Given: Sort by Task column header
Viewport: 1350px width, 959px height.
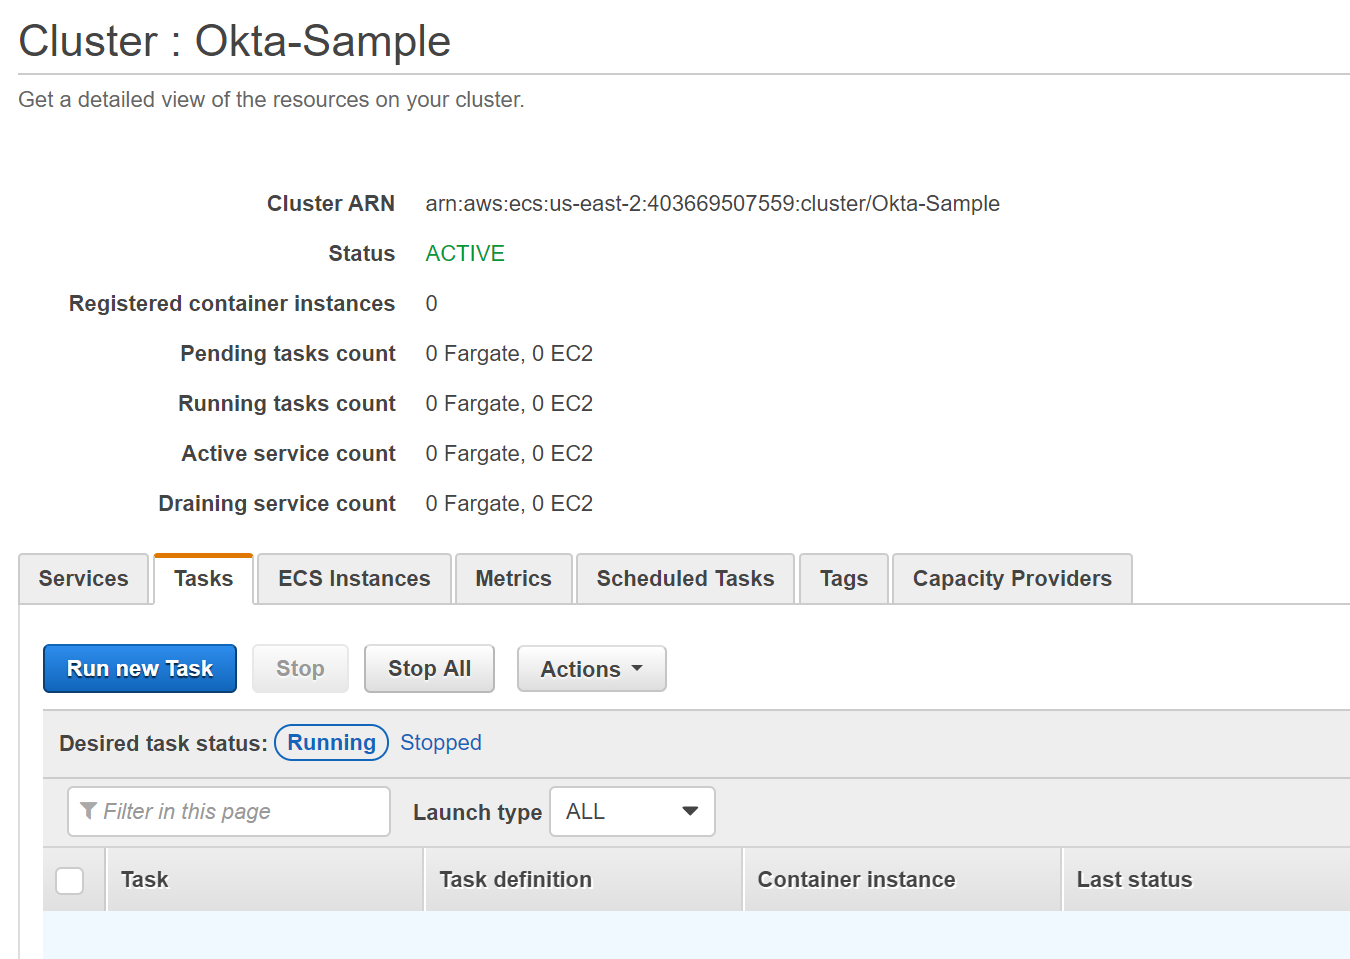Looking at the screenshot, I should click(145, 880).
